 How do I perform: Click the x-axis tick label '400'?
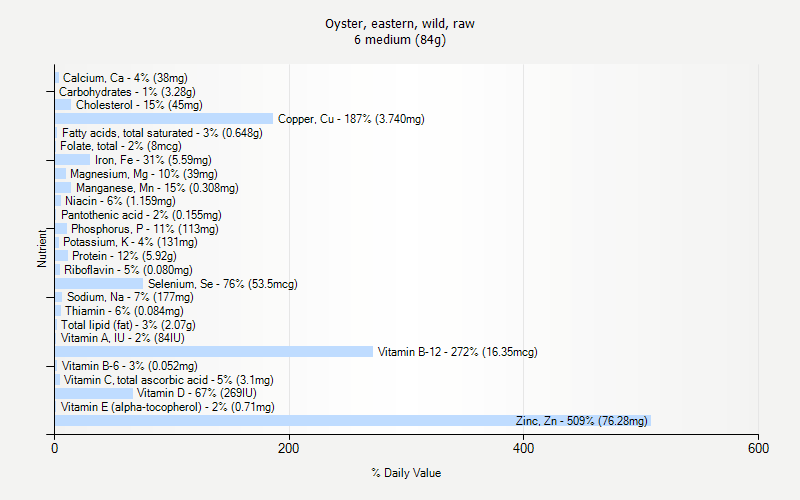click(523, 448)
